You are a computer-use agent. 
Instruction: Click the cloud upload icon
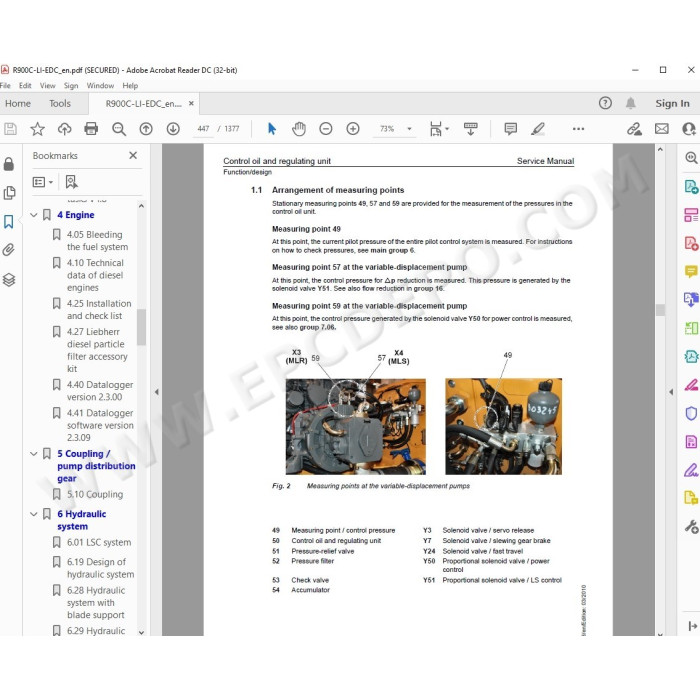(x=65, y=129)
